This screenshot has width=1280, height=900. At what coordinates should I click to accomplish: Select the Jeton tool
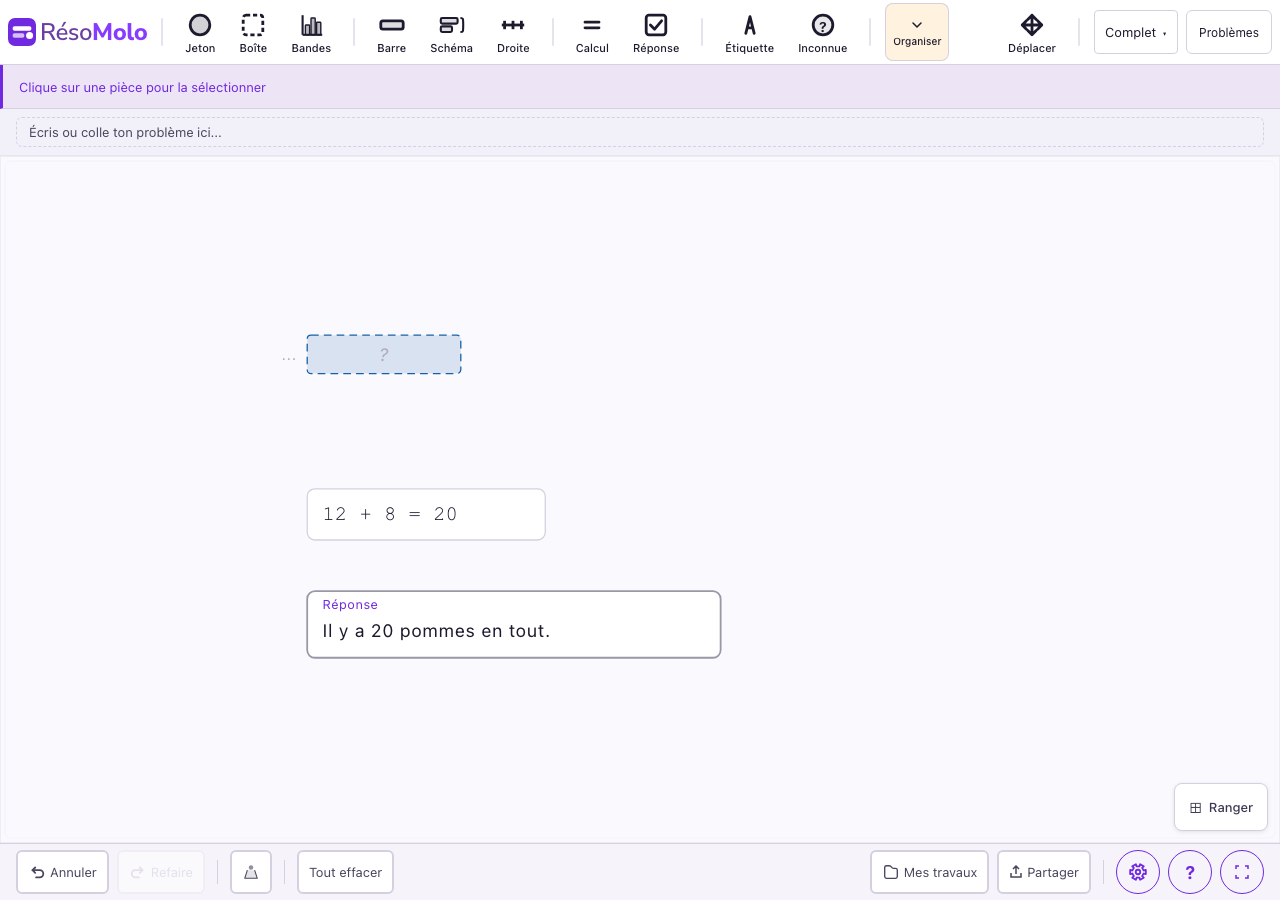199,32
